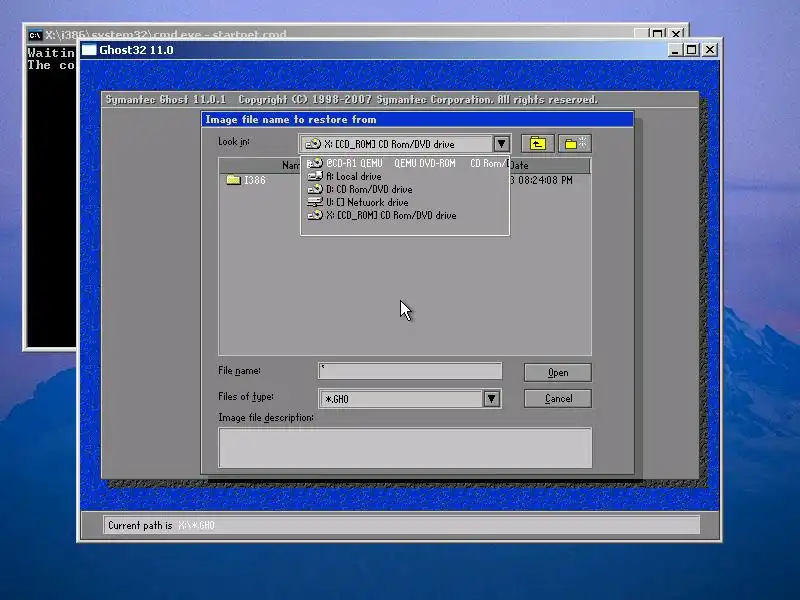Click the Current path status bar text
Screen dimensions: 800x600
click(x=161, y=526)
